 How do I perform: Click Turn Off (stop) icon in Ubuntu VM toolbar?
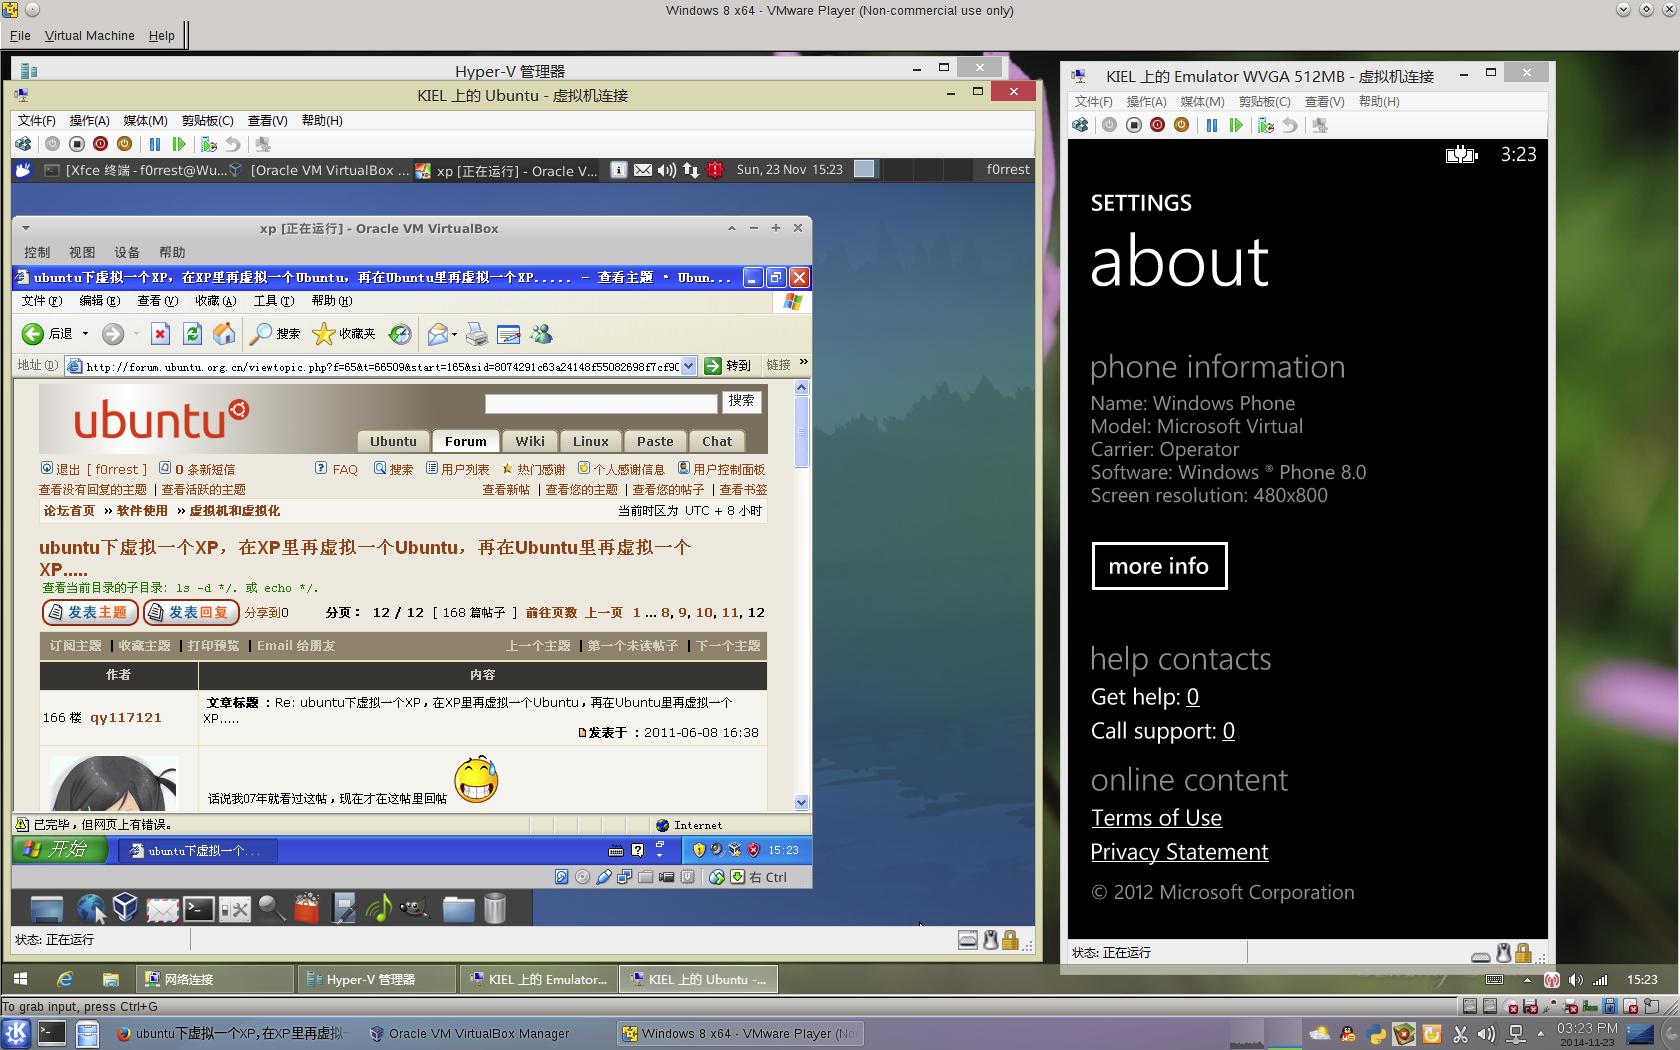(77, 144)
